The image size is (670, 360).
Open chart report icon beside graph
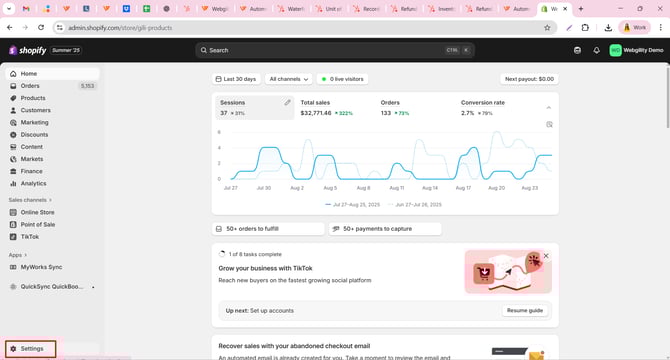tap(550, 124)
